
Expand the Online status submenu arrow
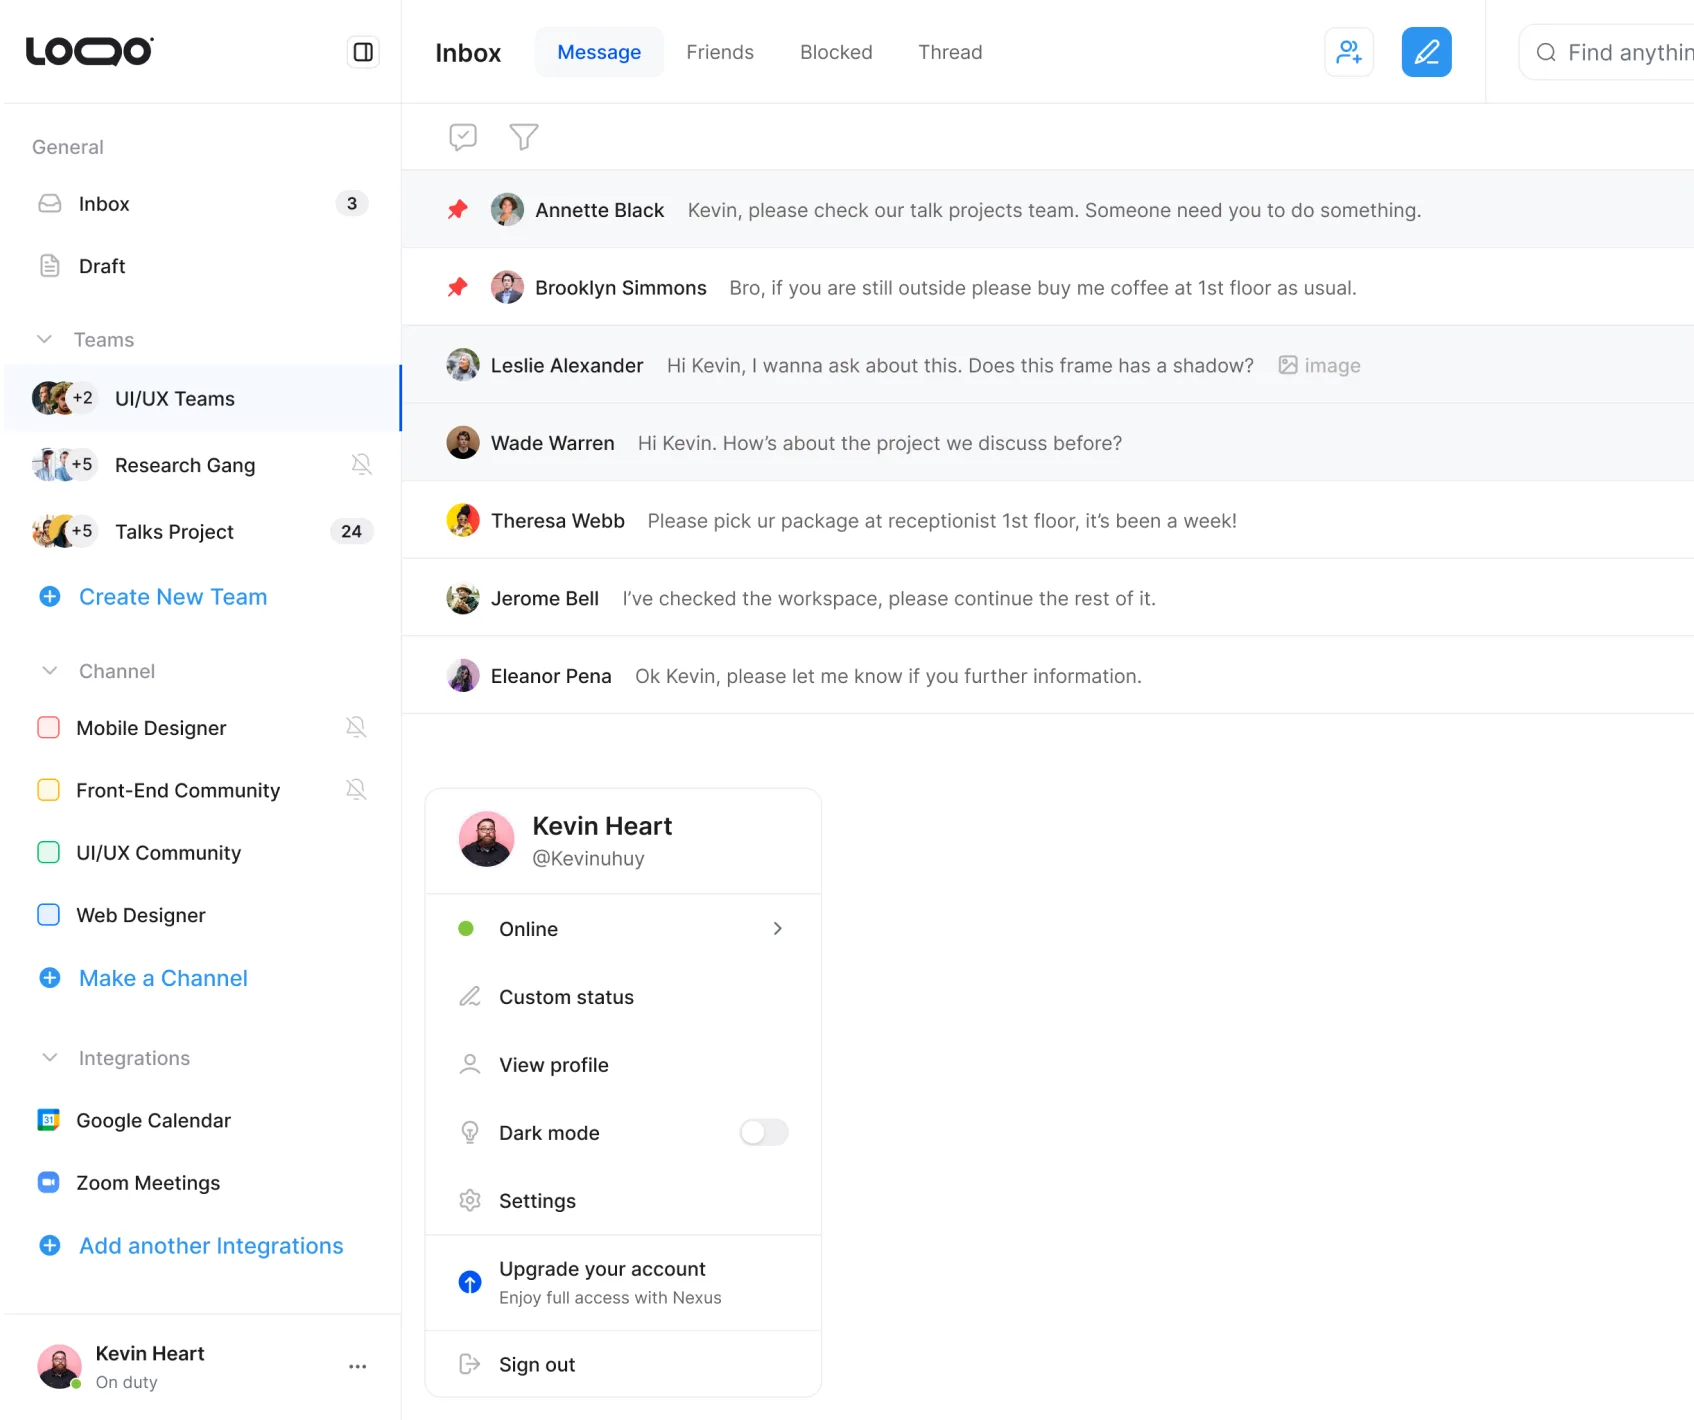tap(777, 929)
